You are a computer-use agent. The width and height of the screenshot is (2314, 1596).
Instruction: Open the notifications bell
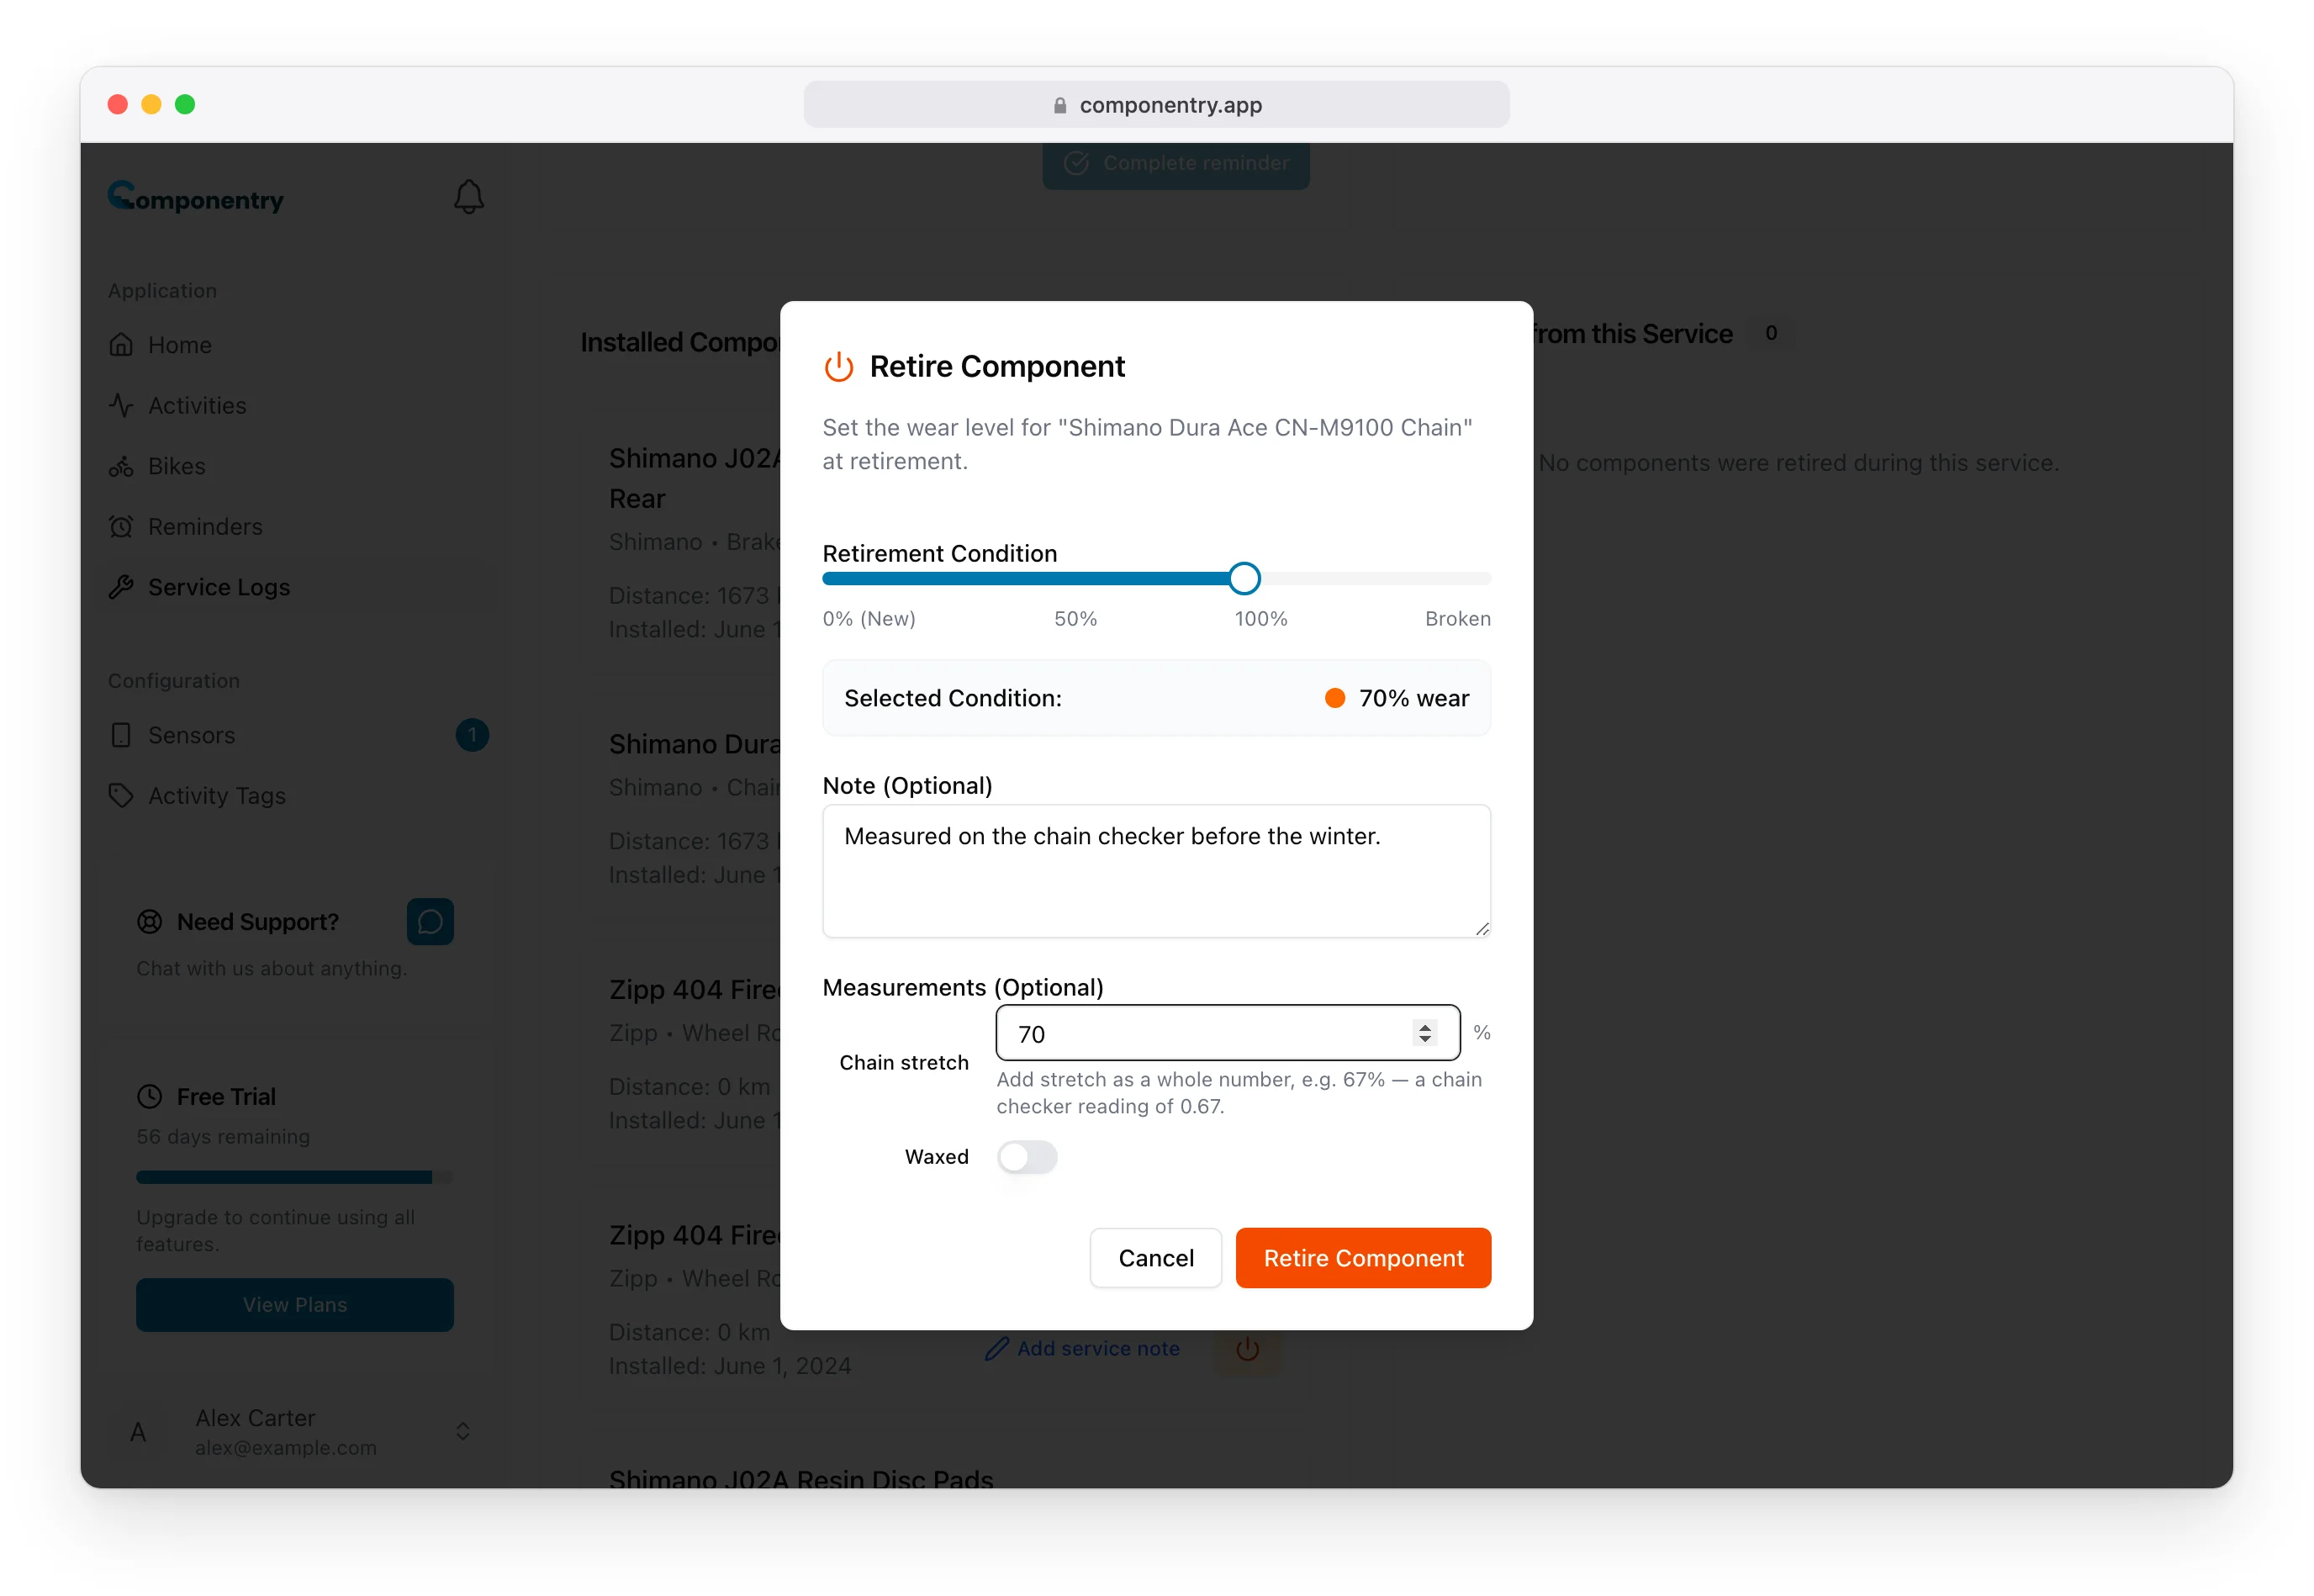pos(468,197)
